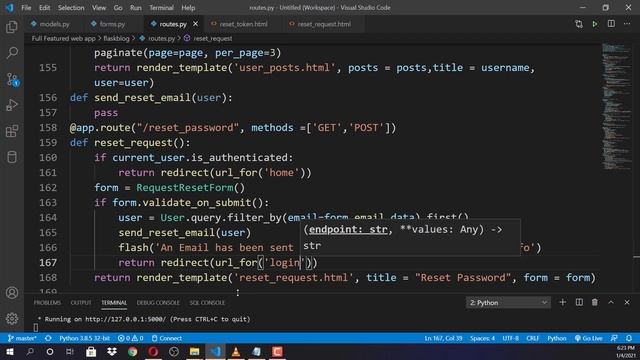This screenshot has width=640, height=360.
Task: Open Dropbox from the taskbar
Action: click(x=112, y=351)
